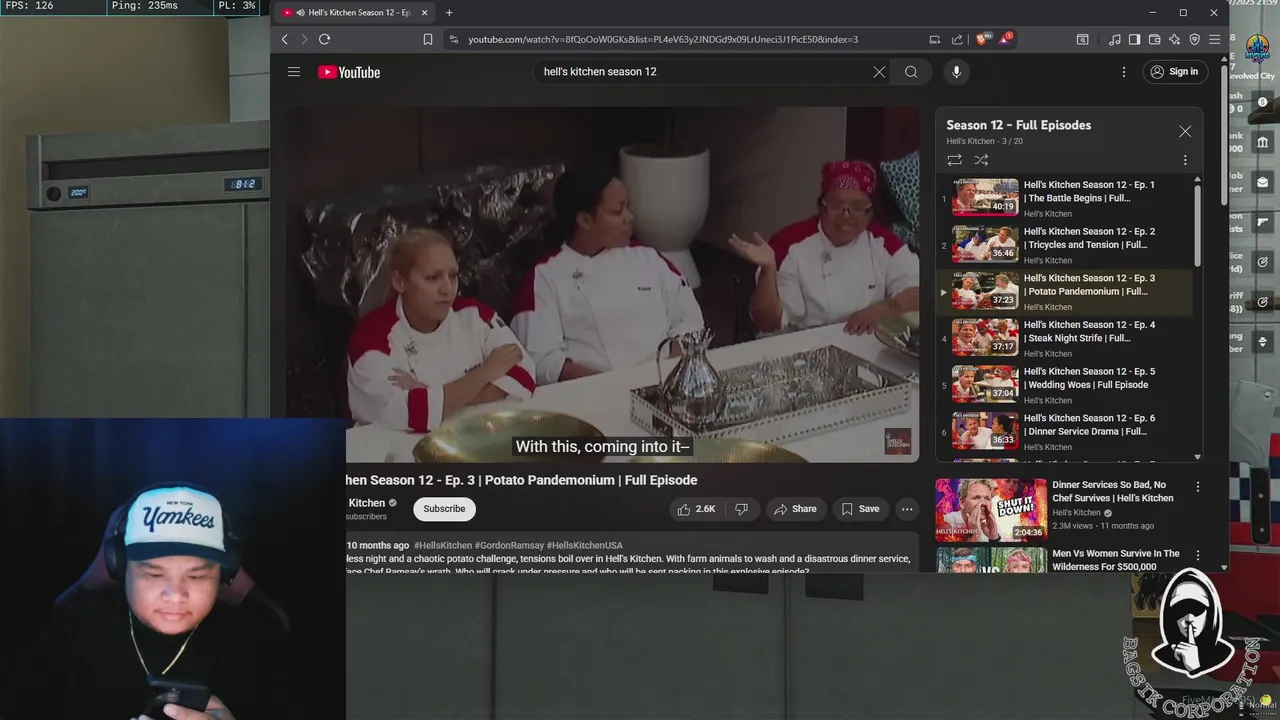This screenshot has width=1280, height=720.
Task: Open Ep. 5 Wedding Woes thumbnail
Action: coord(985,384)
